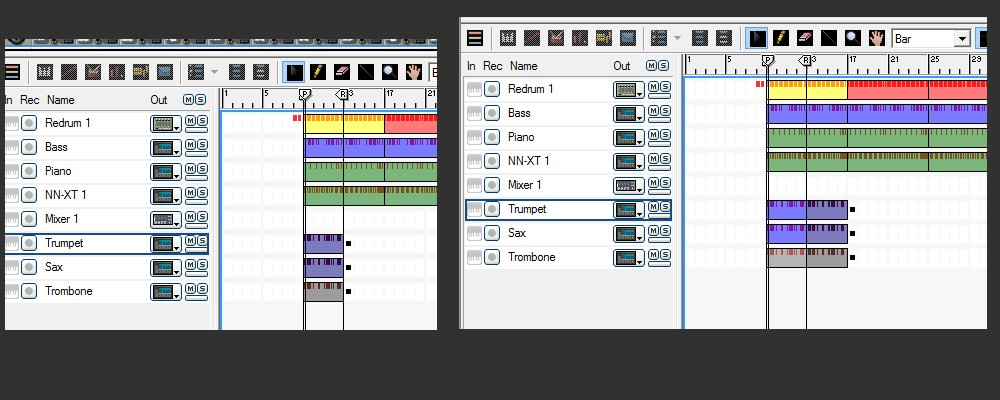This screenshot has height=400, width=1000.
Task: Mute the Trumpet track in the right window
Action: coord(652,207)
